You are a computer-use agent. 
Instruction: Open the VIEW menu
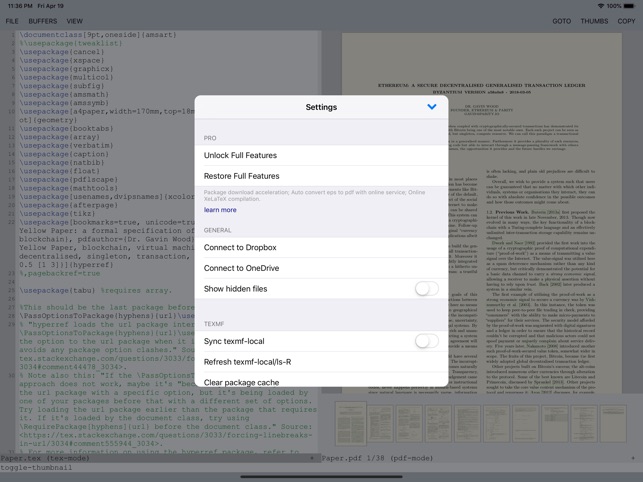click(x=75, y=21)
